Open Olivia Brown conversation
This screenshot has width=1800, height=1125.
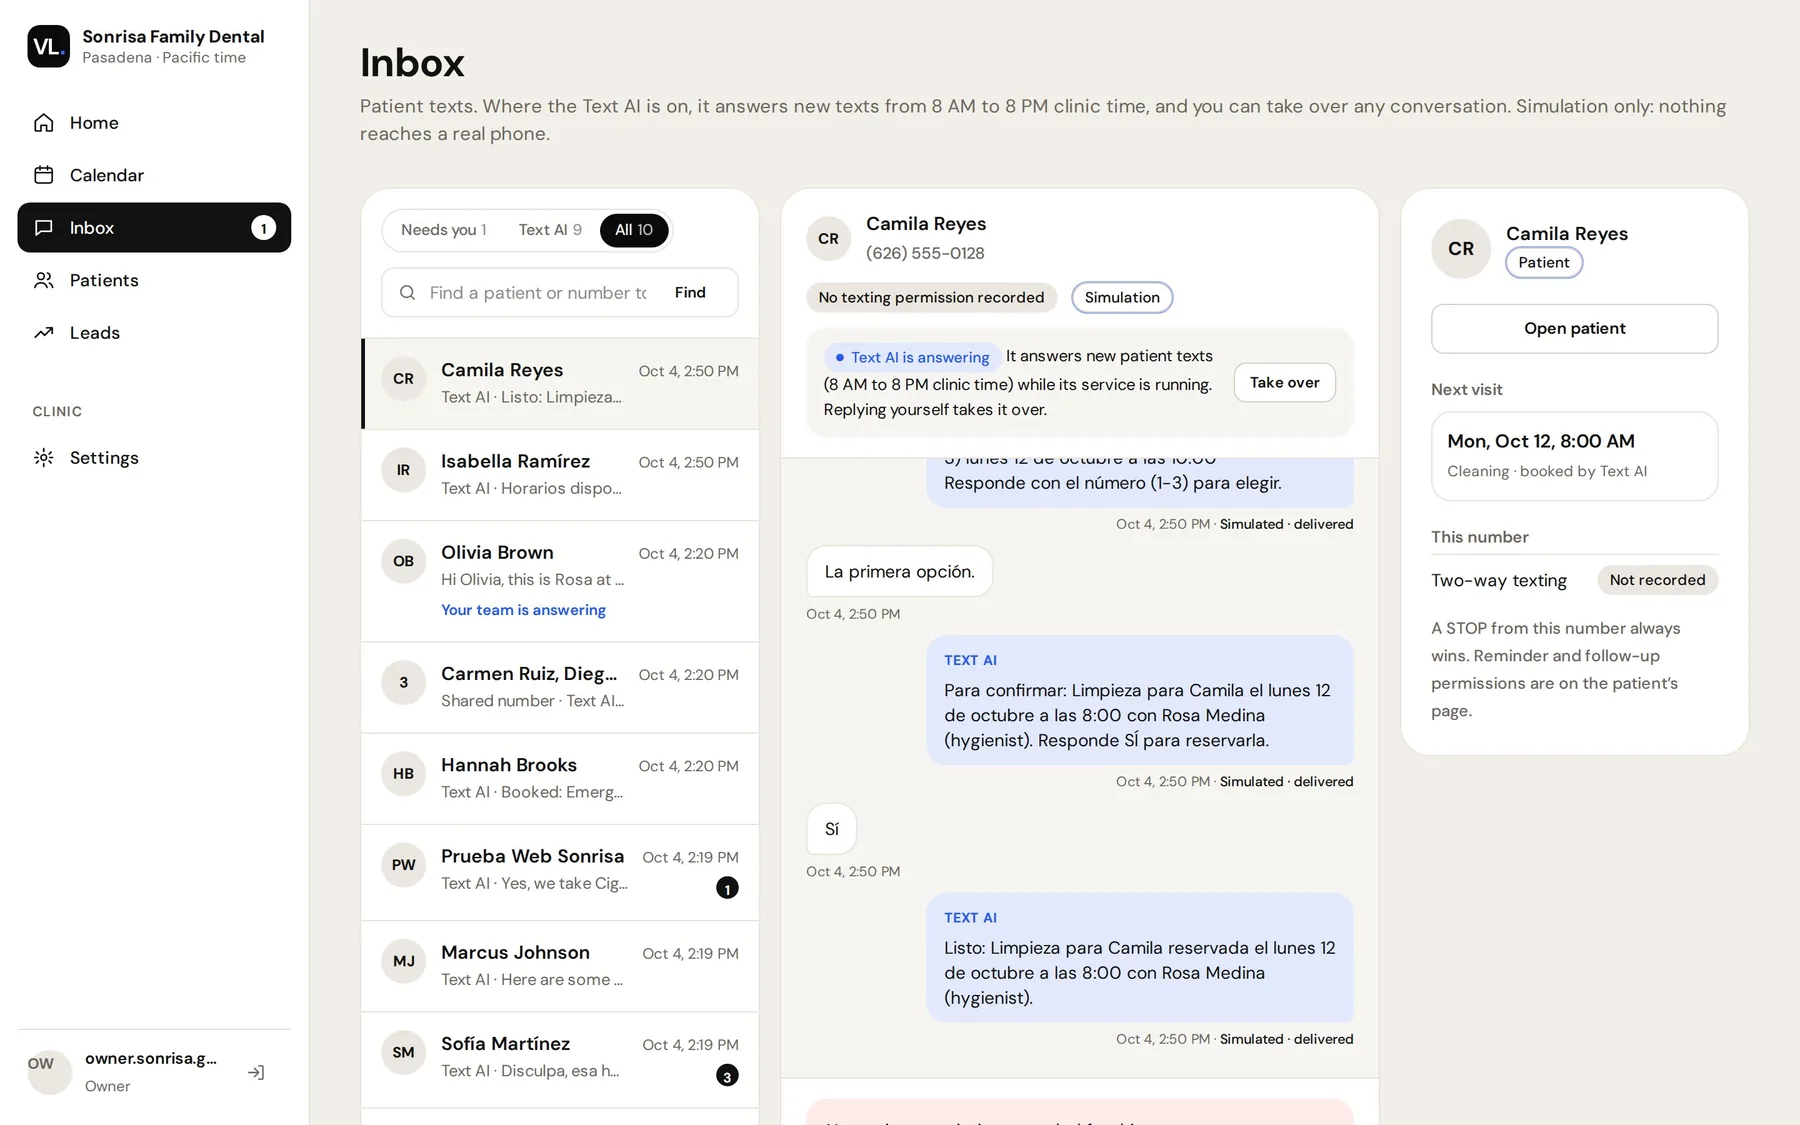(x=560, y=581)
